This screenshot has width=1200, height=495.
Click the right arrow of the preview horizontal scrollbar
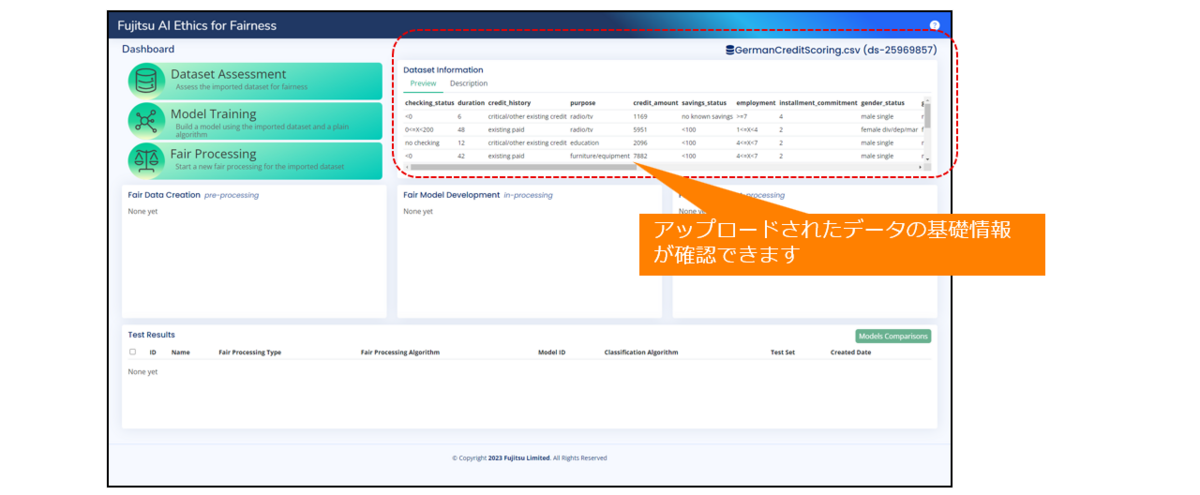coord(920,166)
